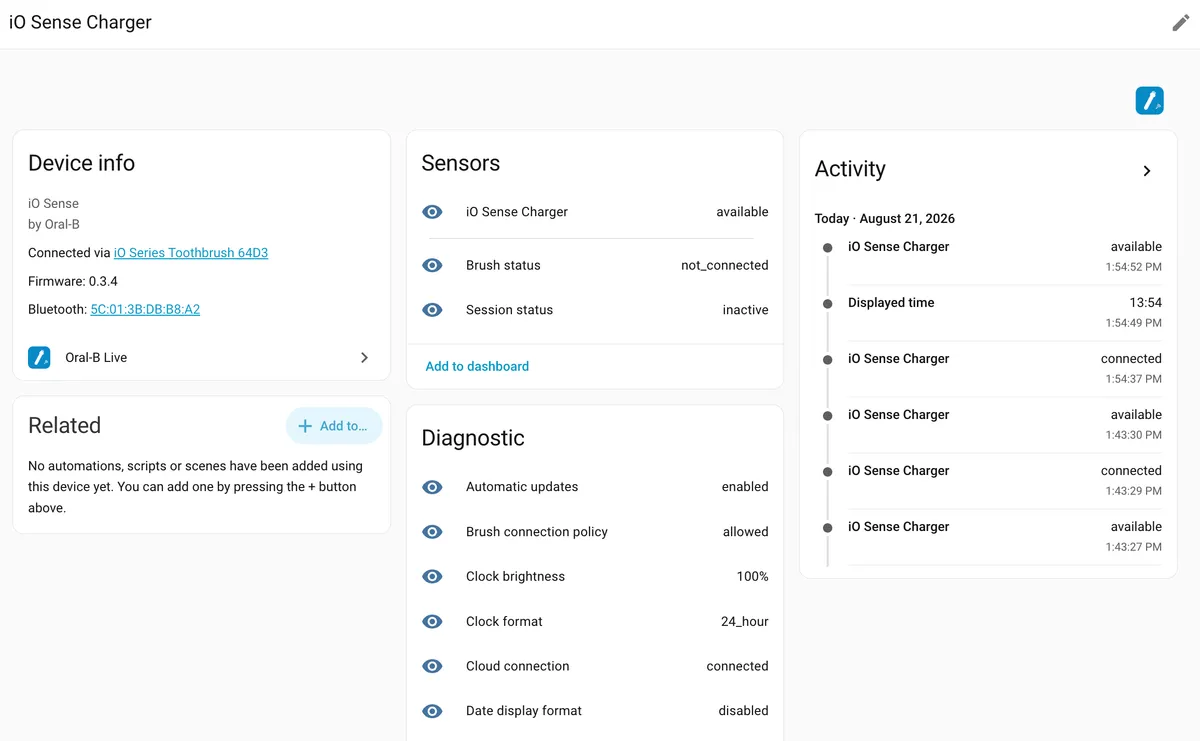Click the Add to… button in Related

(x=334, y=426)
